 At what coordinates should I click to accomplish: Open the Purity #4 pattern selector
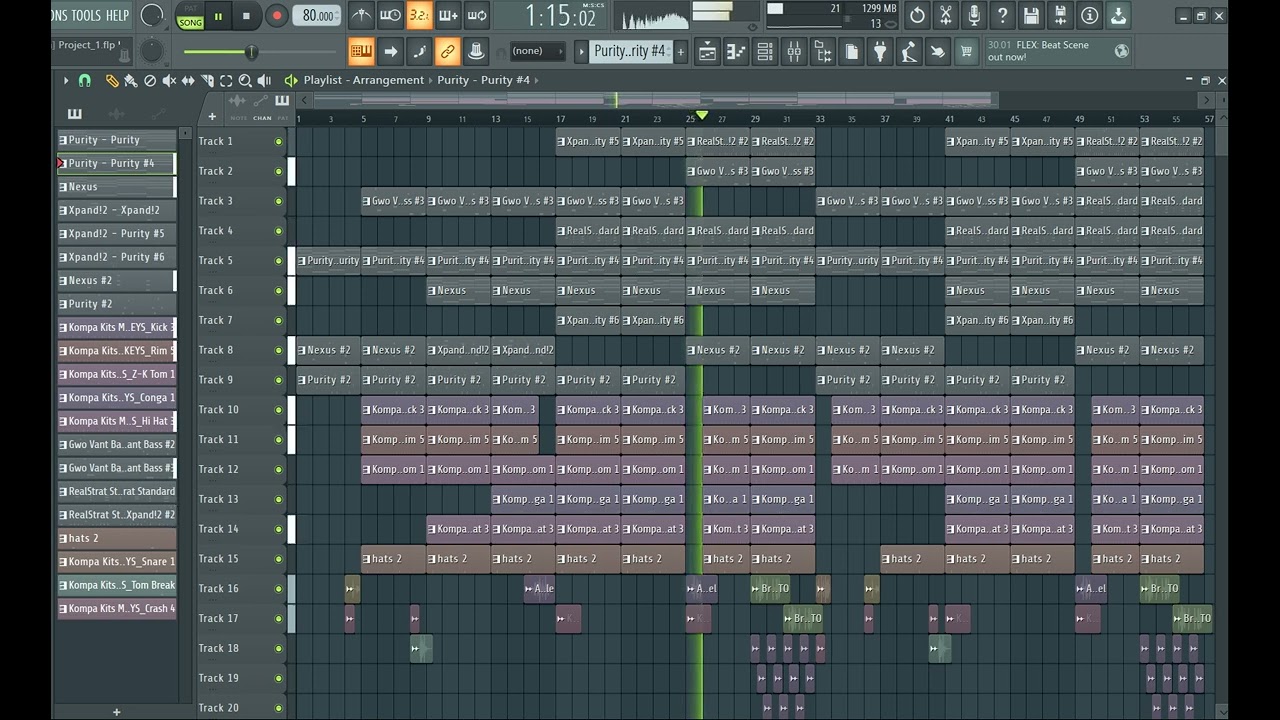click(629, 51)
